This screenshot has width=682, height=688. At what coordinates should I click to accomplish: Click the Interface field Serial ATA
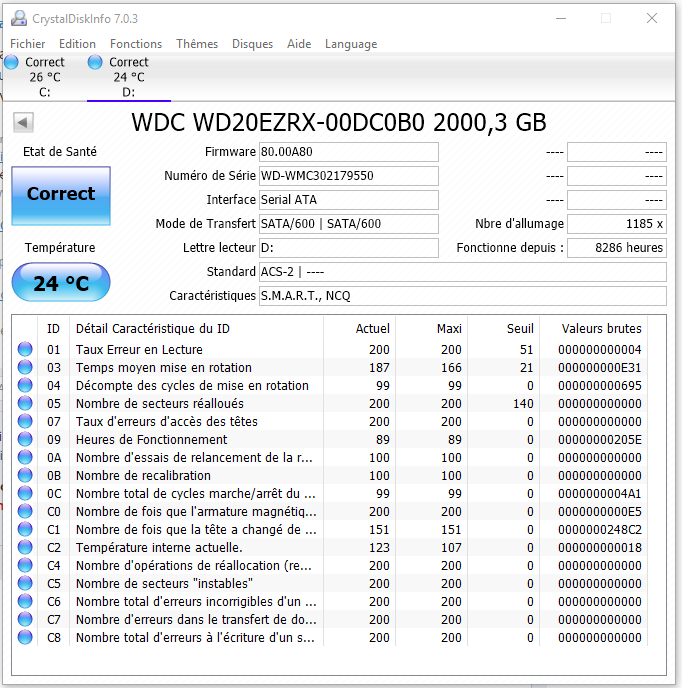click(349, 200)
